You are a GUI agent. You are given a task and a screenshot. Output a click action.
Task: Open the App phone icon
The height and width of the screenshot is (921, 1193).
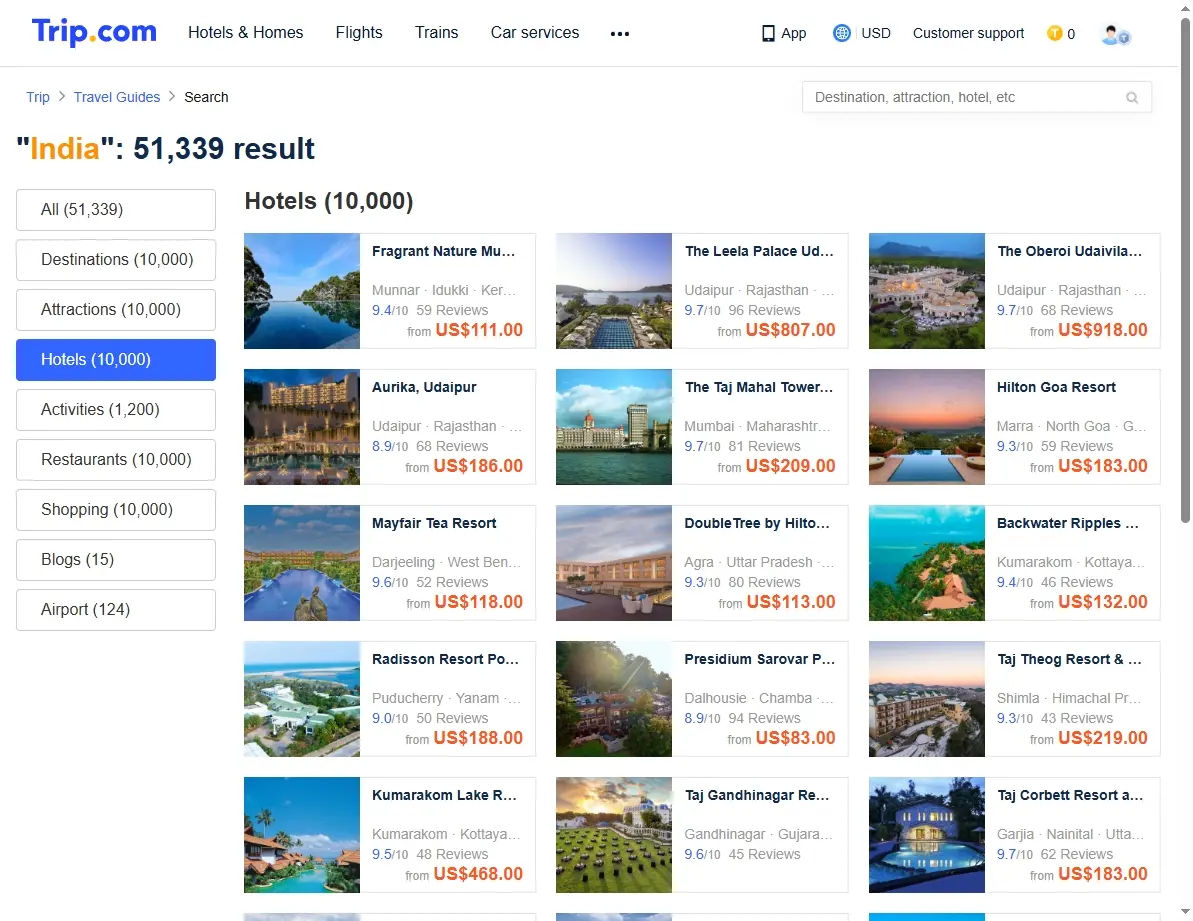(768, 33)
